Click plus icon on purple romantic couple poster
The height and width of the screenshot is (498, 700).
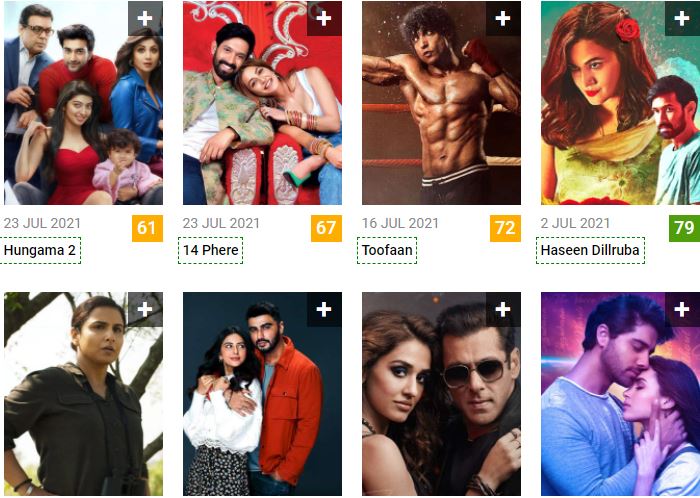coord(682,309)
